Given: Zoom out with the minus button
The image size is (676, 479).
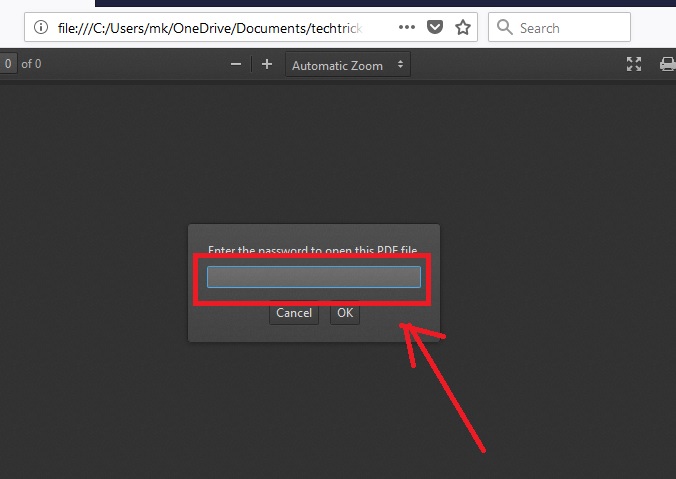Looking at the screenshot, I should coord(236,64).
